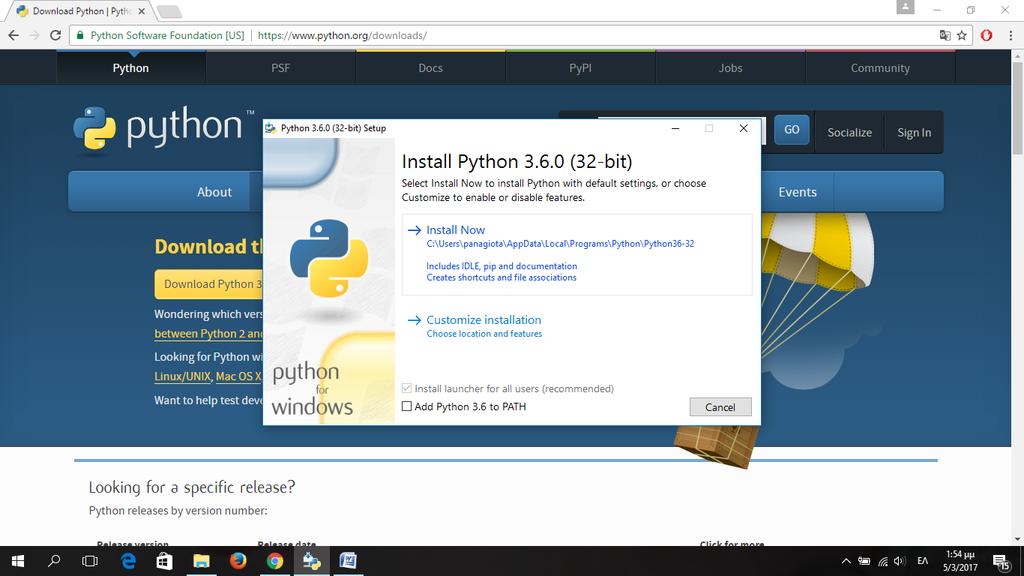Viewport: 1024px width, 576px height.
Task: Click the Opera extension icon in Chrome toolbar
Action: pyautogui.click(x=986, y=35)
